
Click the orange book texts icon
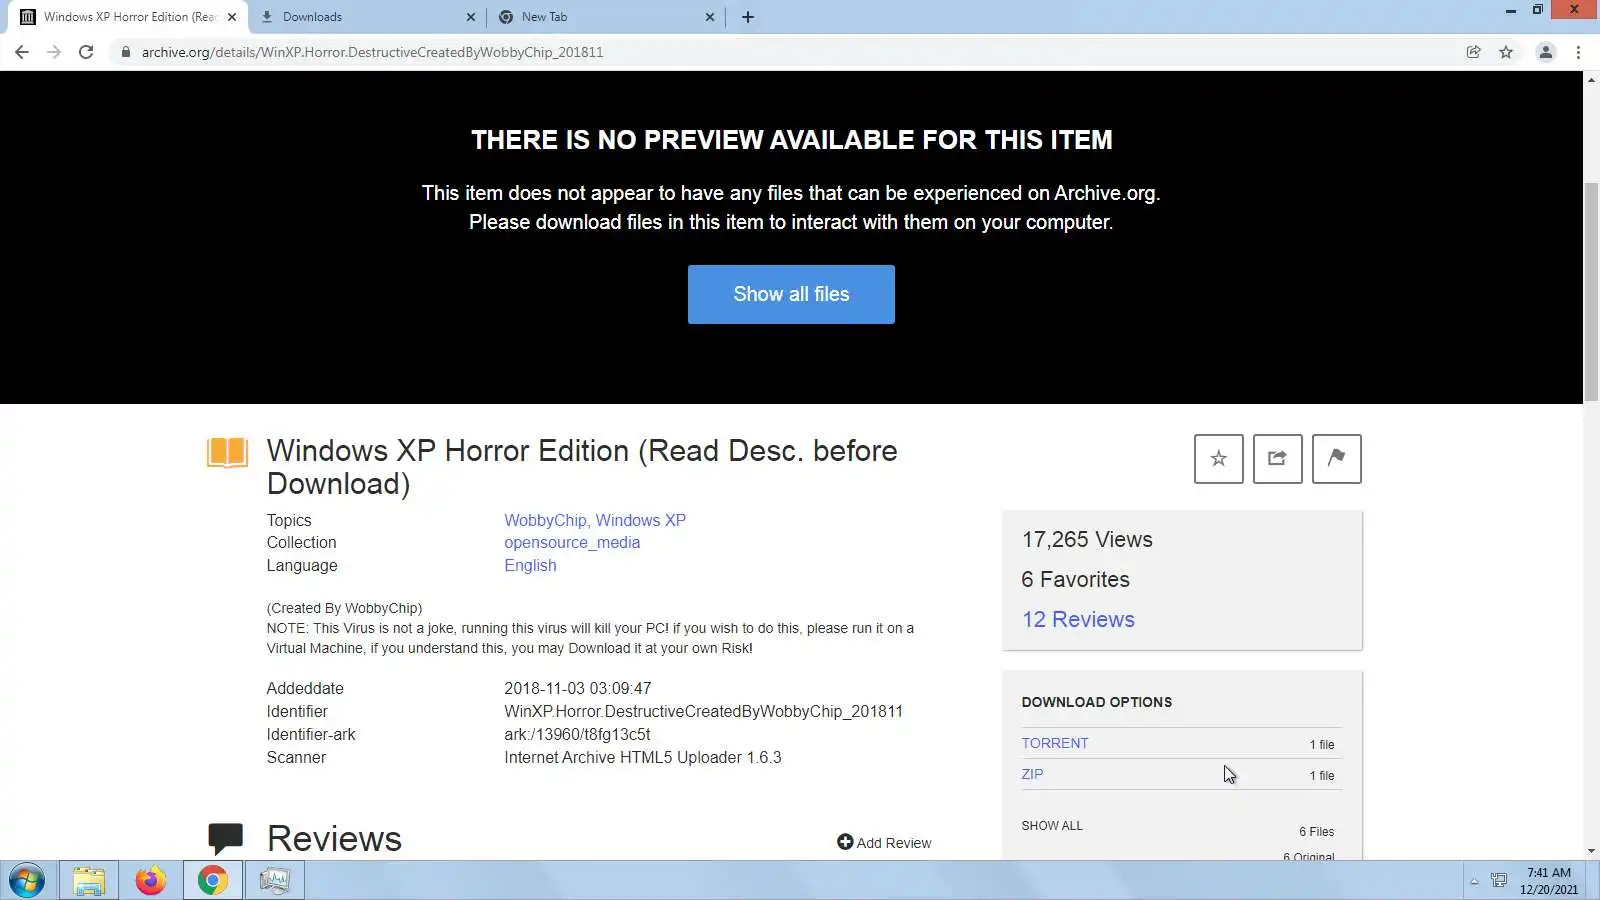coord(227,452)
